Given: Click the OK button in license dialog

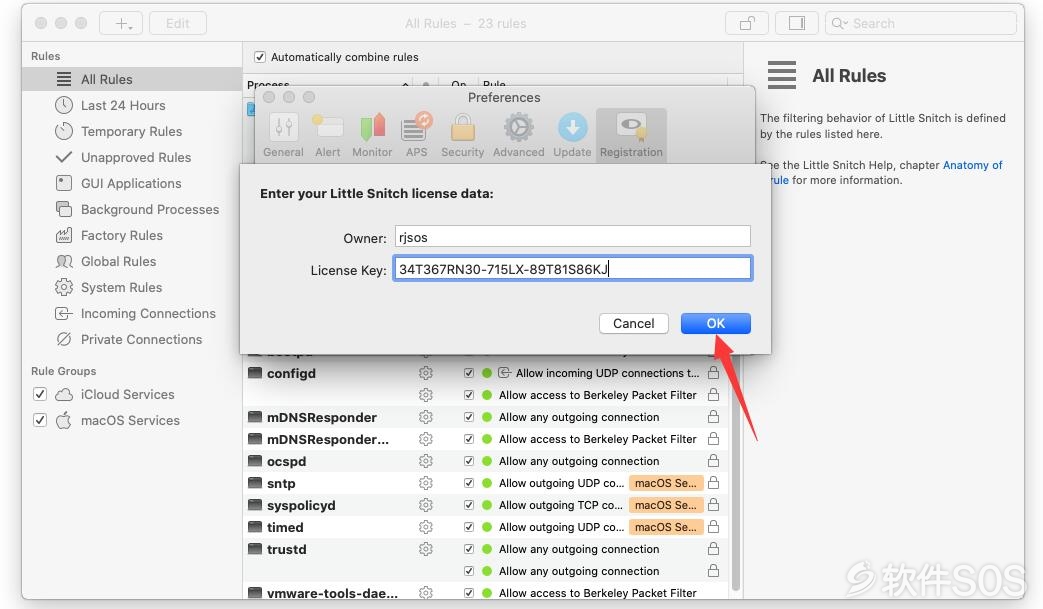Looking at the screenshot, I should 716,323.
